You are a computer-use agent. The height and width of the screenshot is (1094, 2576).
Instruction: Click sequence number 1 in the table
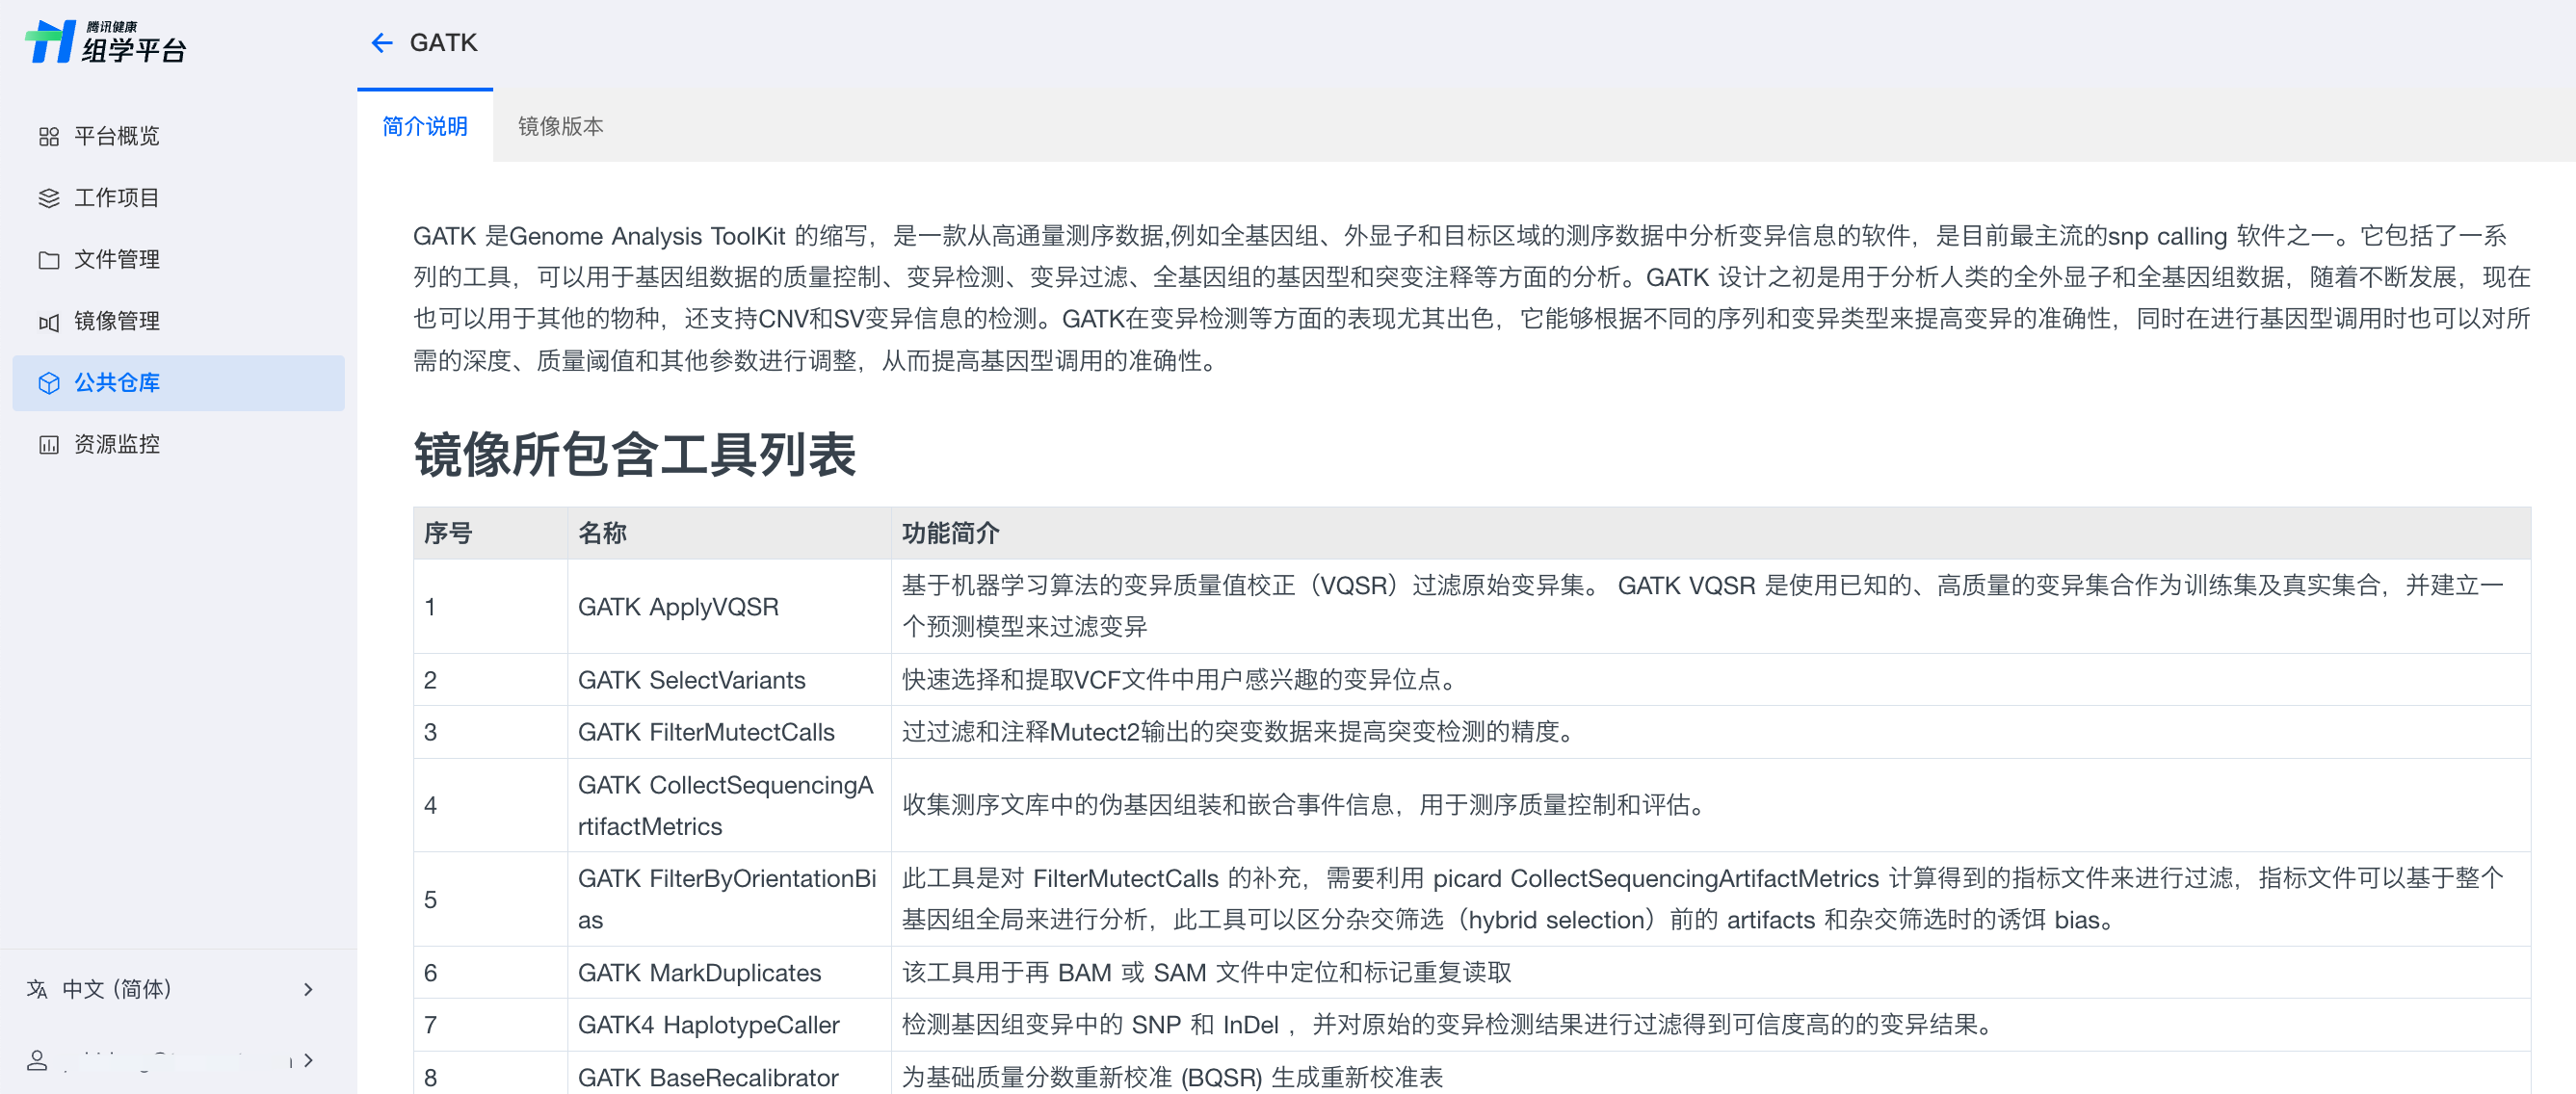coord(430,607)
